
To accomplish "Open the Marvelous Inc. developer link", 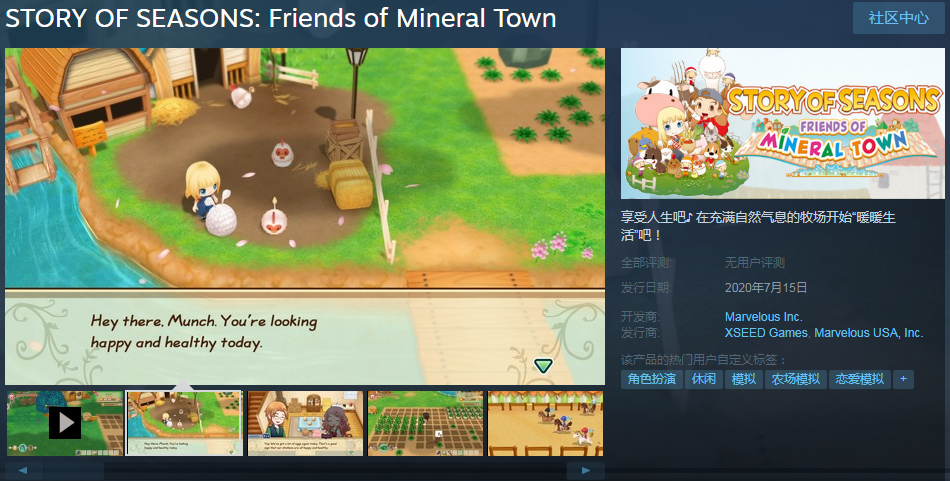I will click(x=763, y=317).
